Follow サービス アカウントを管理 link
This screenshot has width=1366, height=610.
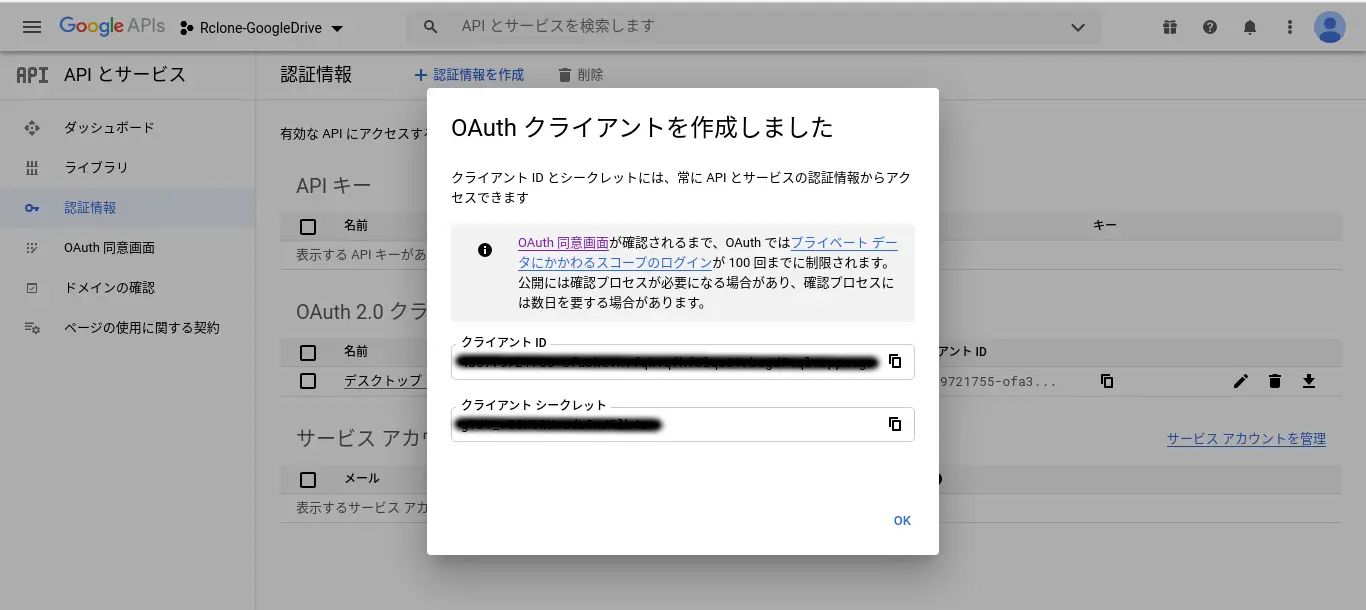1246,439
